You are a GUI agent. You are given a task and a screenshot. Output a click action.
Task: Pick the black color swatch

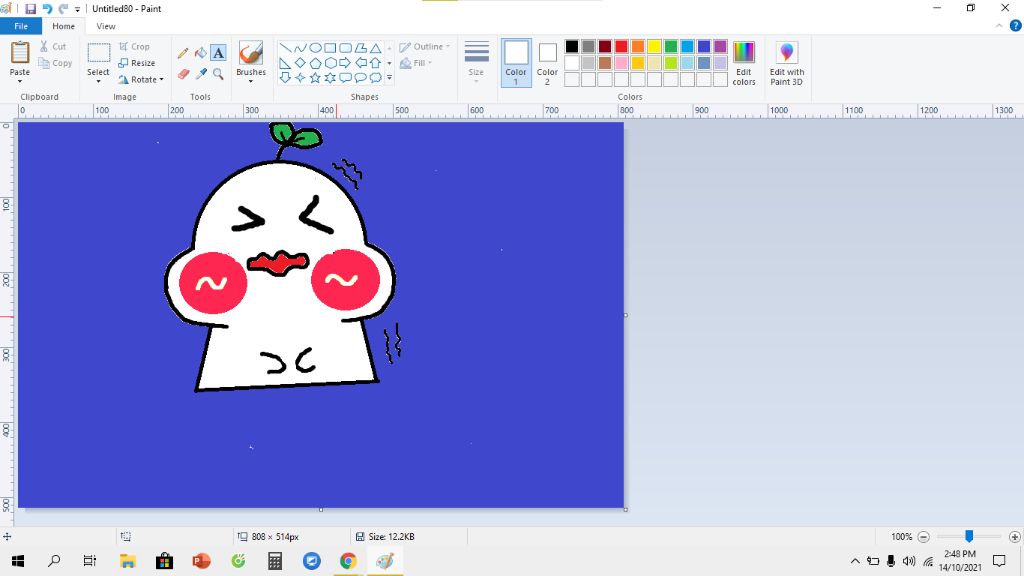(572, 46)
